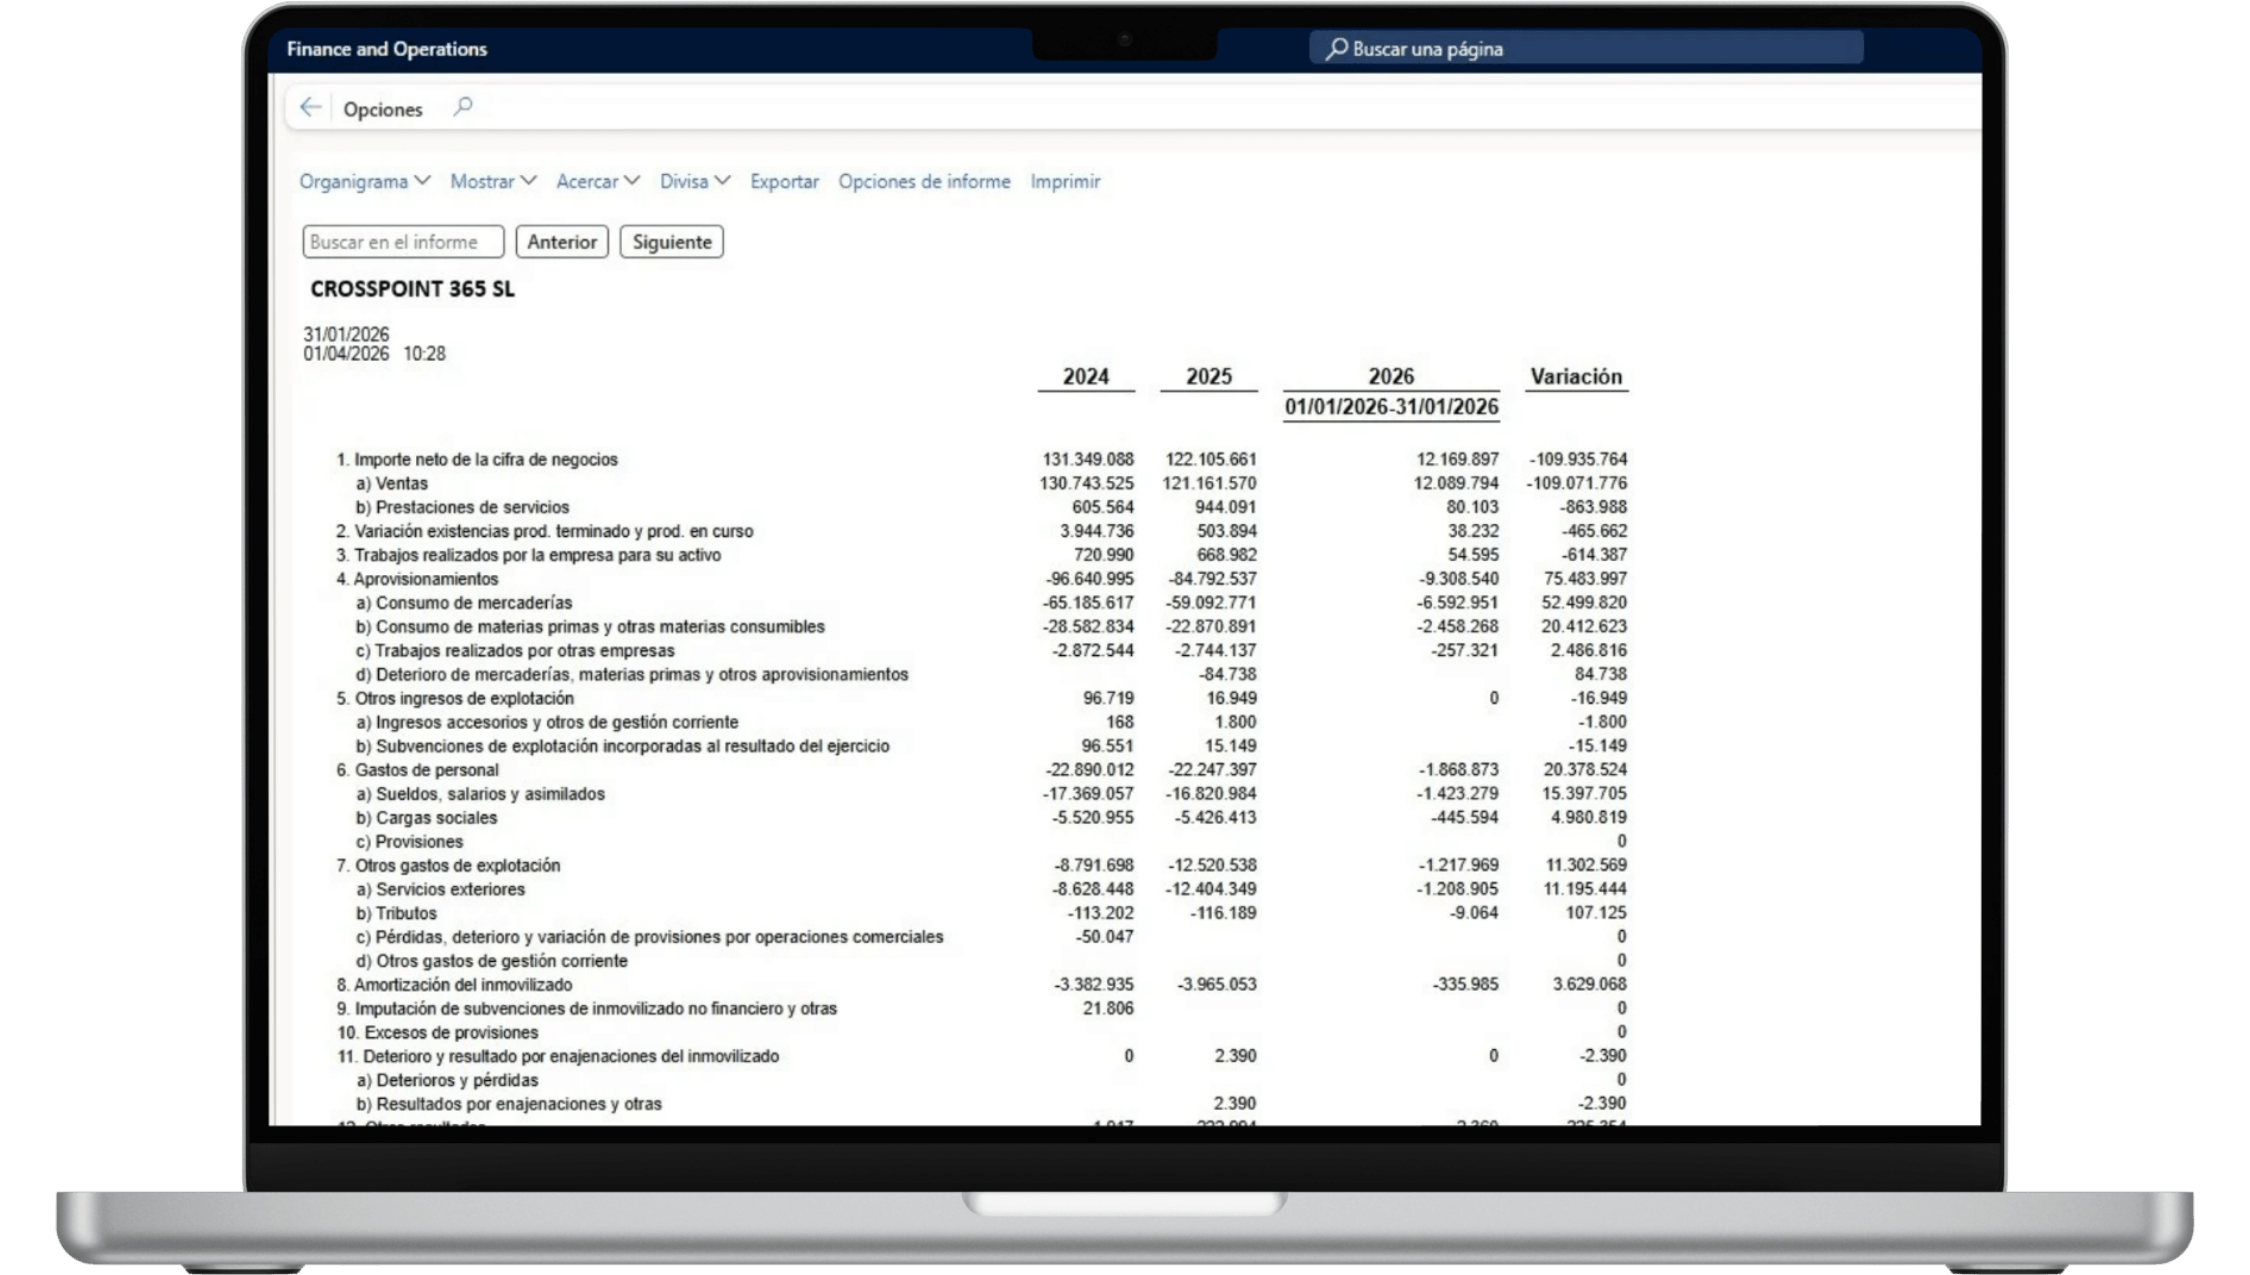Click the Finance and Operations title
The width and height of the screenshot is (2250, 1275).
(x=387, y=49)
